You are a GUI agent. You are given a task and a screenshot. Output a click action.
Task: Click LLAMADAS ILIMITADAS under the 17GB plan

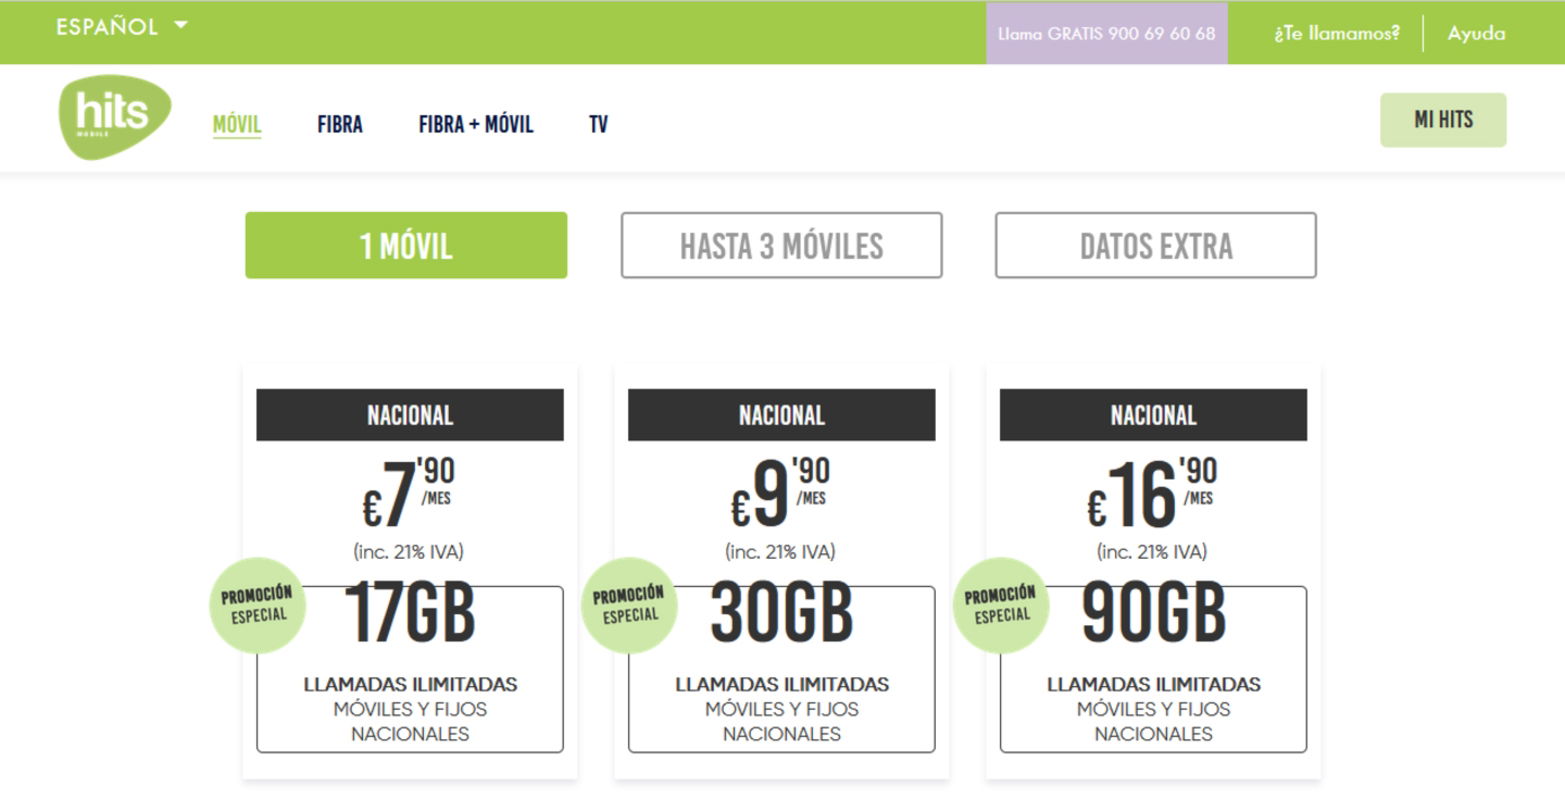[410, 685]
